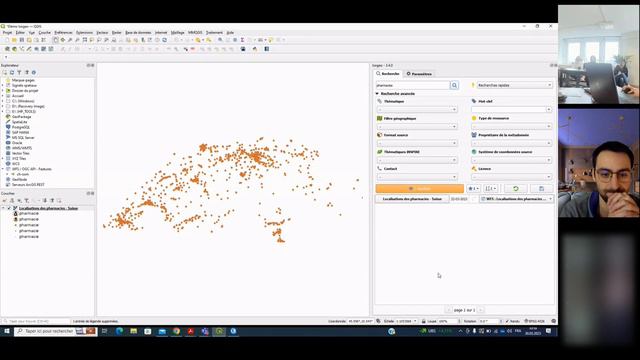Open the Couche menu
The height and width of the screenshot is (360, 640).
44,33
